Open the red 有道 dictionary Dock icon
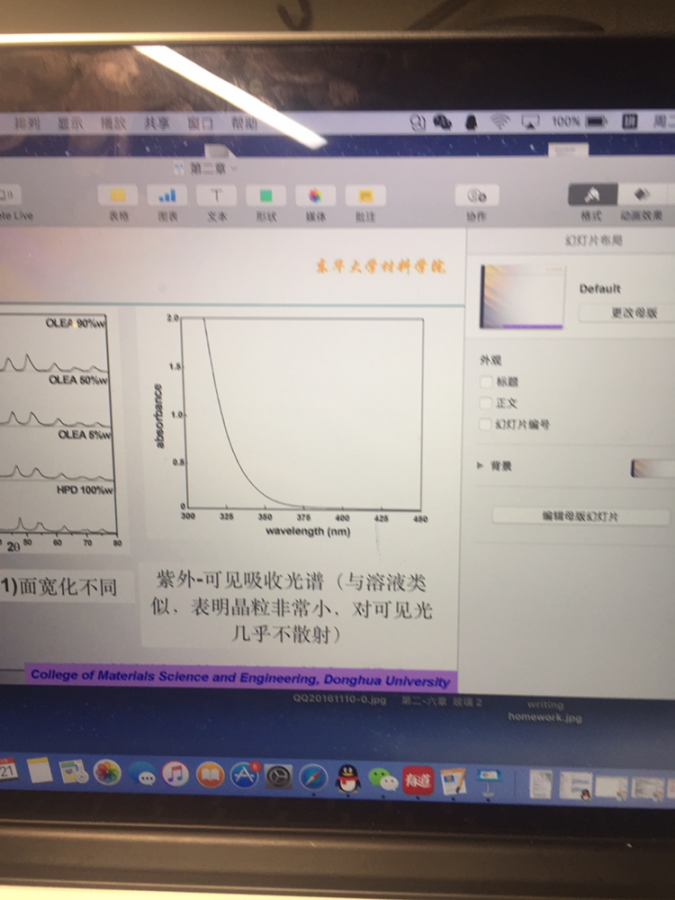 click(417, 781)
